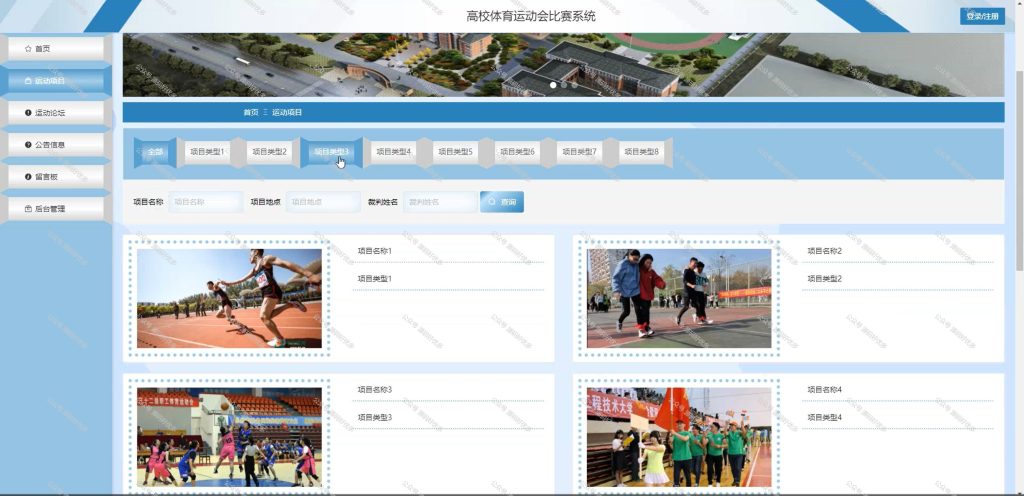Click the 裁判姓名 input field
Viewport: 1024px width, 496px height.
click(440, 202)
